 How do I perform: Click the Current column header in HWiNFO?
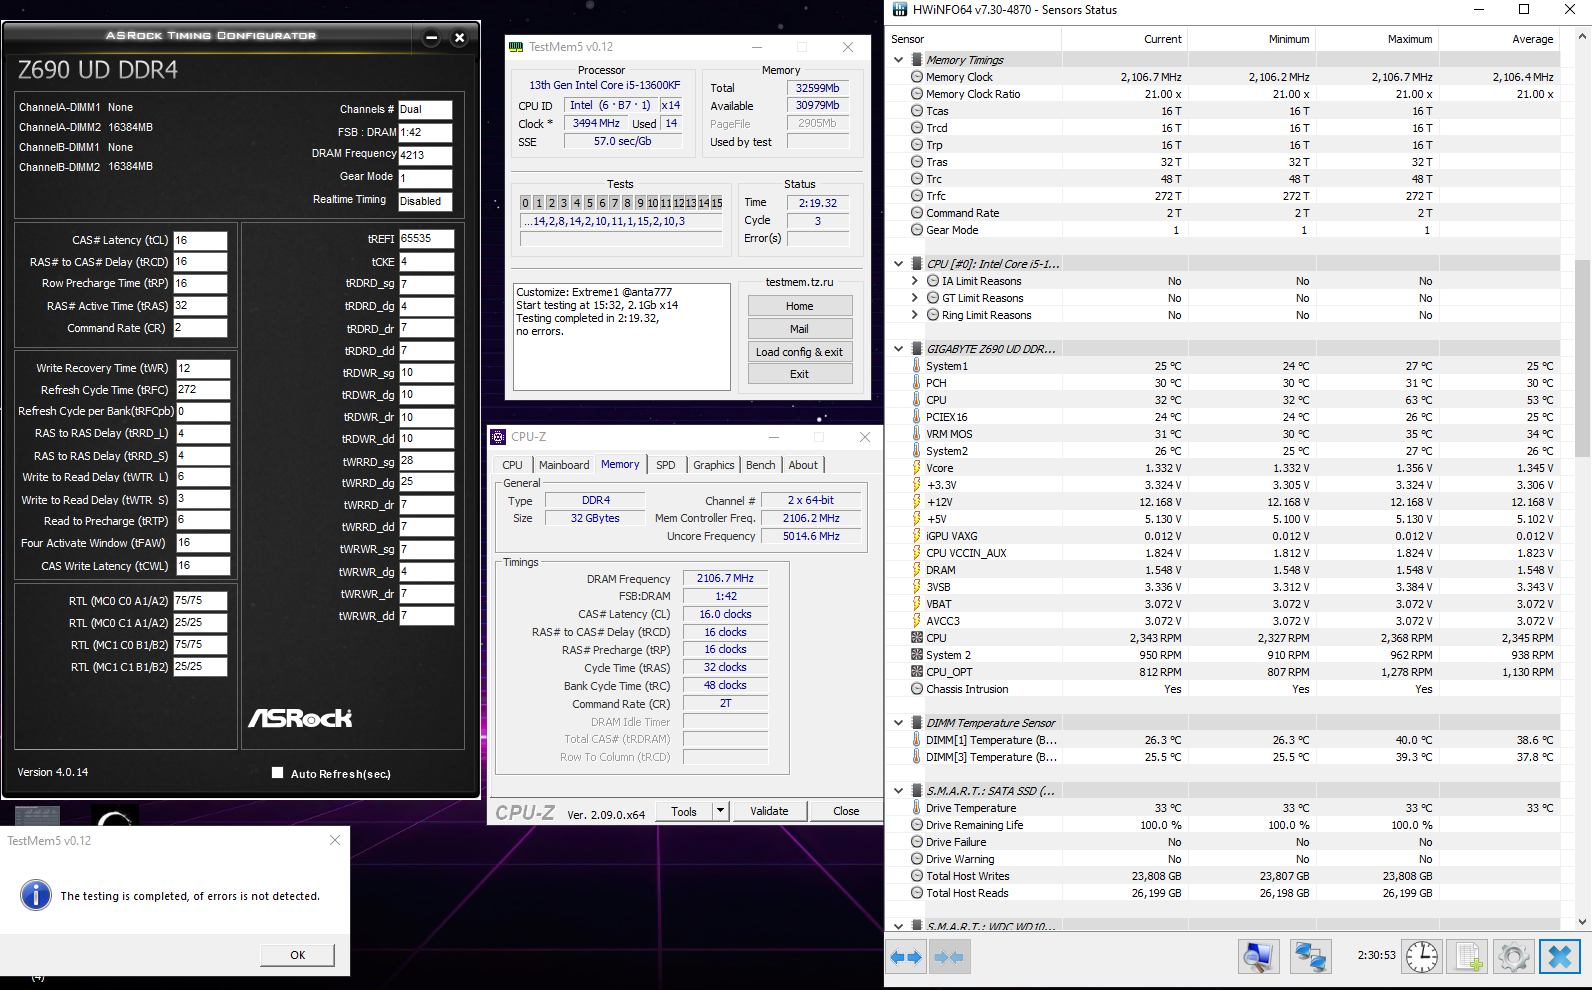(x=1123, y=39)
